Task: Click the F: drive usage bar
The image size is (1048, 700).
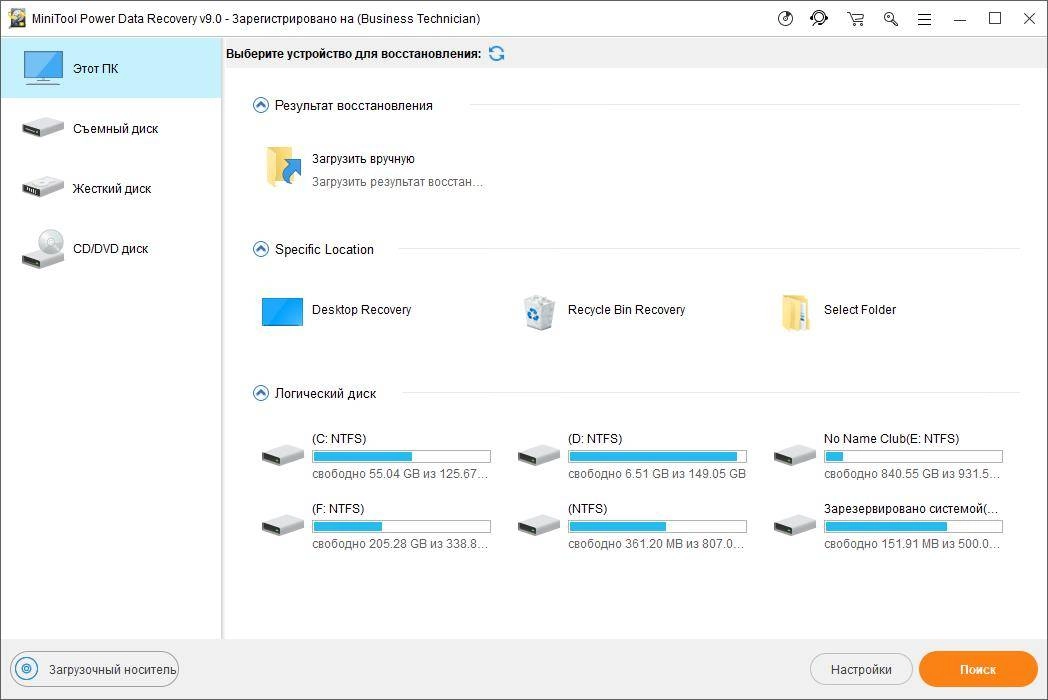Action: click(x=402, y=526)
